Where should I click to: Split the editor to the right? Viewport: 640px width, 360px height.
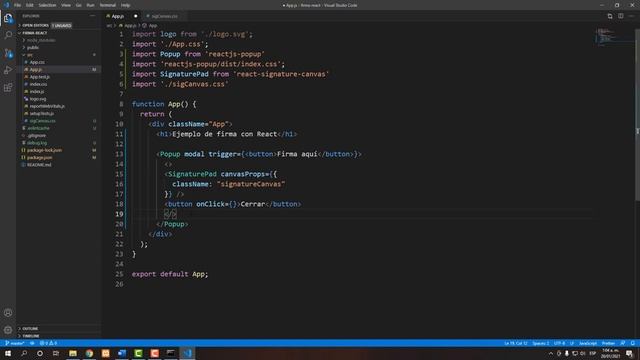point(620,16)
